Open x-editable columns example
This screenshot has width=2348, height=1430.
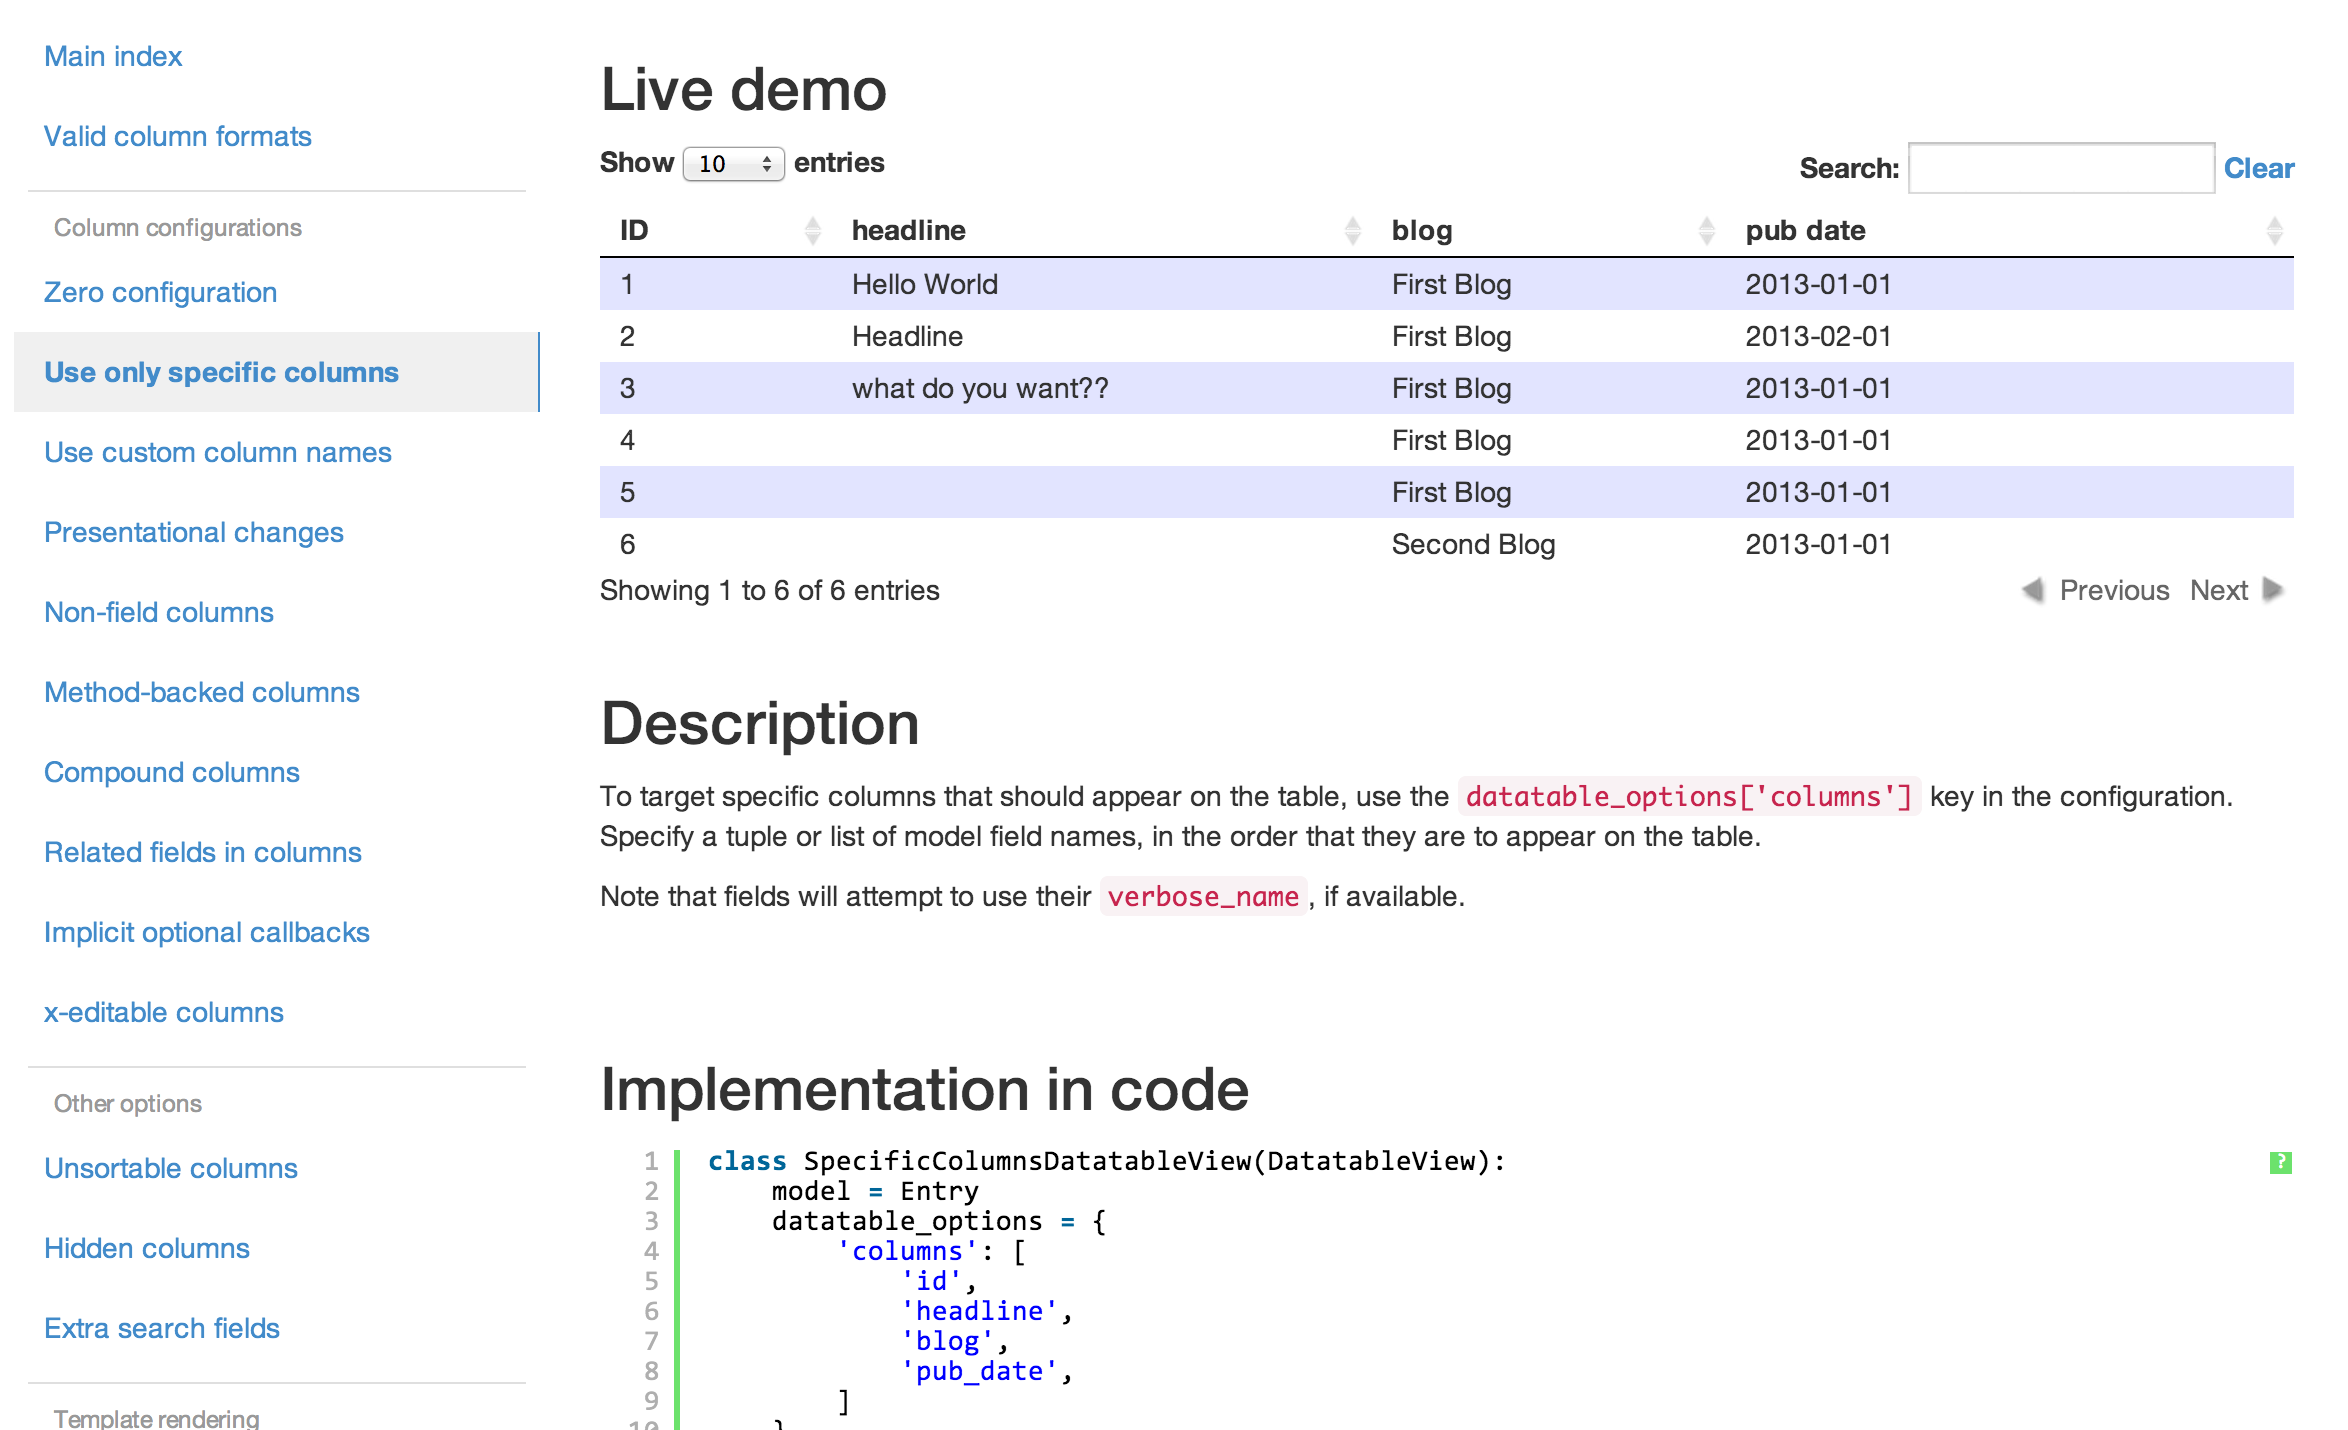point(163,1012)
